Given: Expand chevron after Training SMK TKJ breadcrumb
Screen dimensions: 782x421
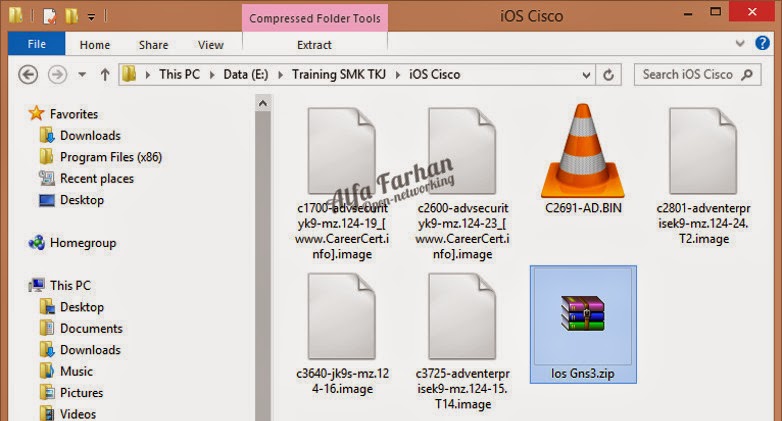Looking at the screenshot, I should [397, 75].
